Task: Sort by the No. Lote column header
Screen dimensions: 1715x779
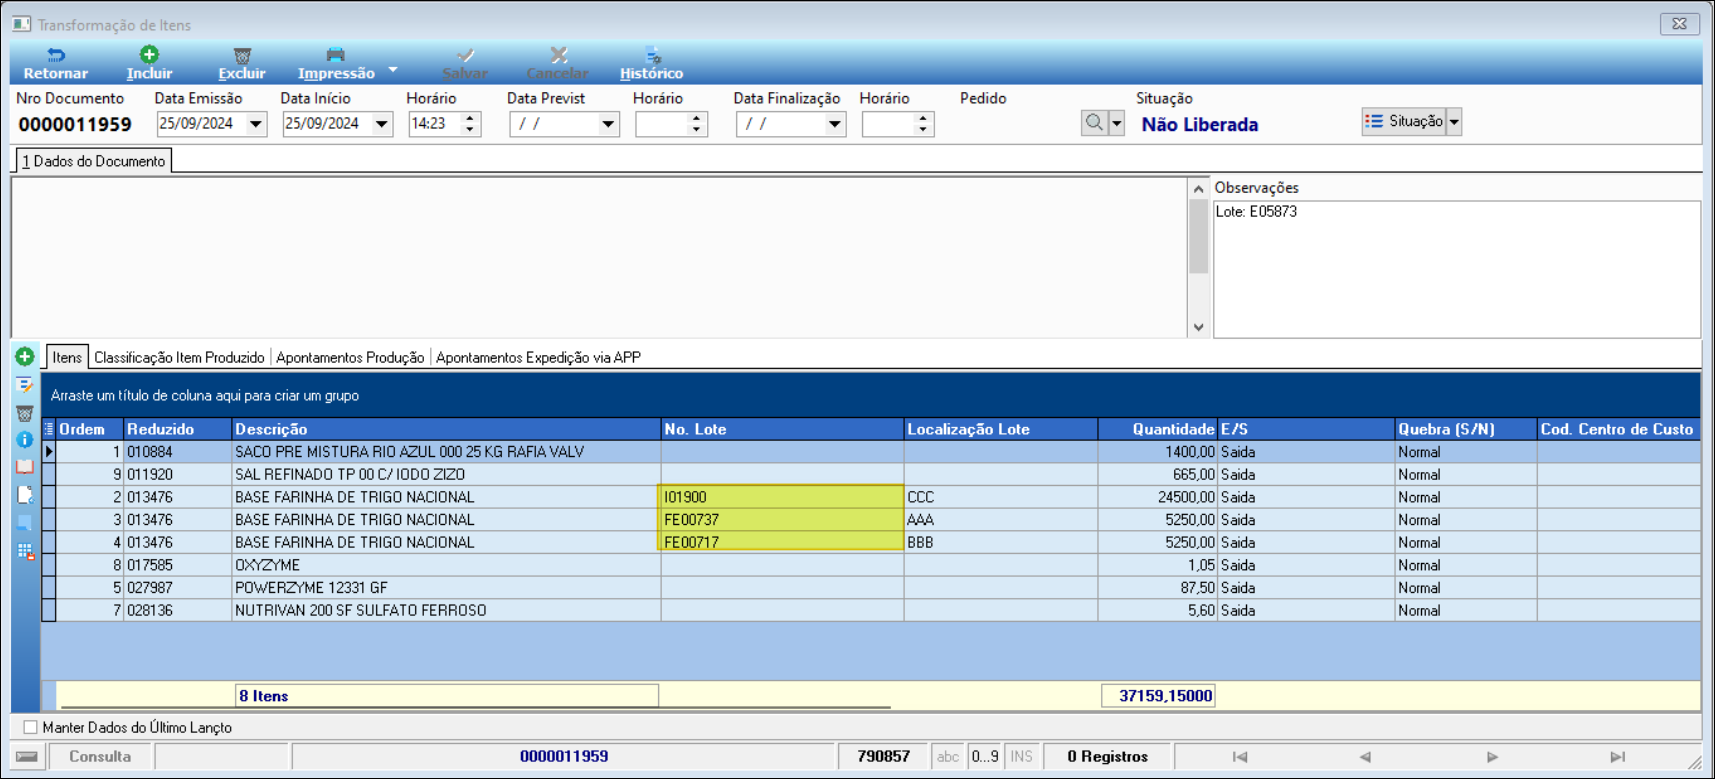Action: point(782,429)
